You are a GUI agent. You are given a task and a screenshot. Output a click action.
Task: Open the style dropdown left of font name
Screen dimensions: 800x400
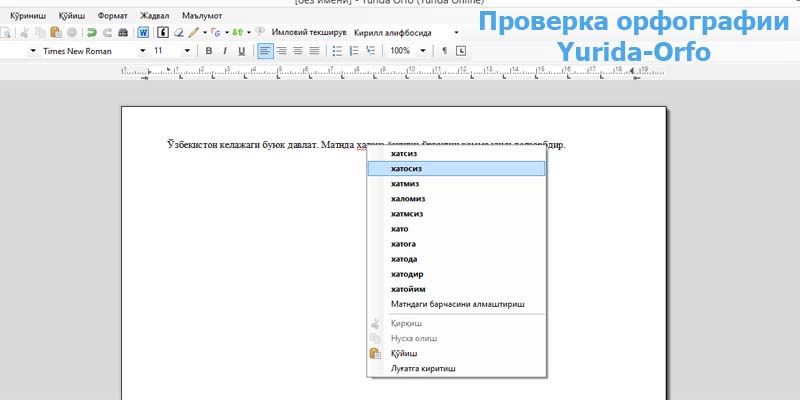(x=33, y=51)
